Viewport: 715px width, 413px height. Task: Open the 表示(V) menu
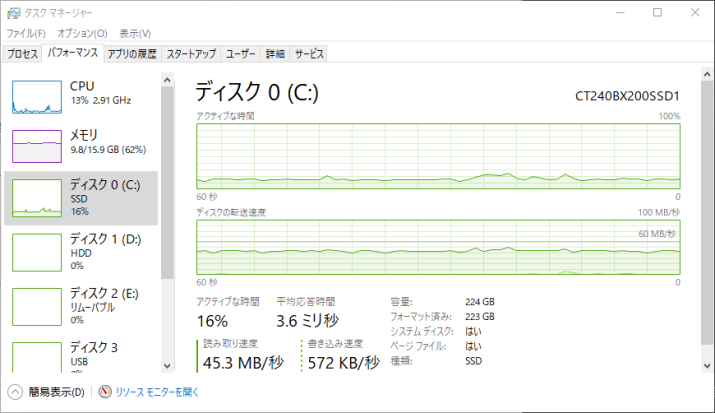pyautogui.click(x=135, y=33)
